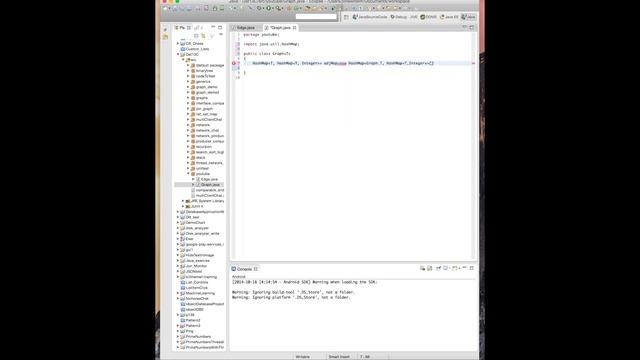This screenshot has width=640, height=360.
Task: Select the Console tab
Action: (244, 269)
